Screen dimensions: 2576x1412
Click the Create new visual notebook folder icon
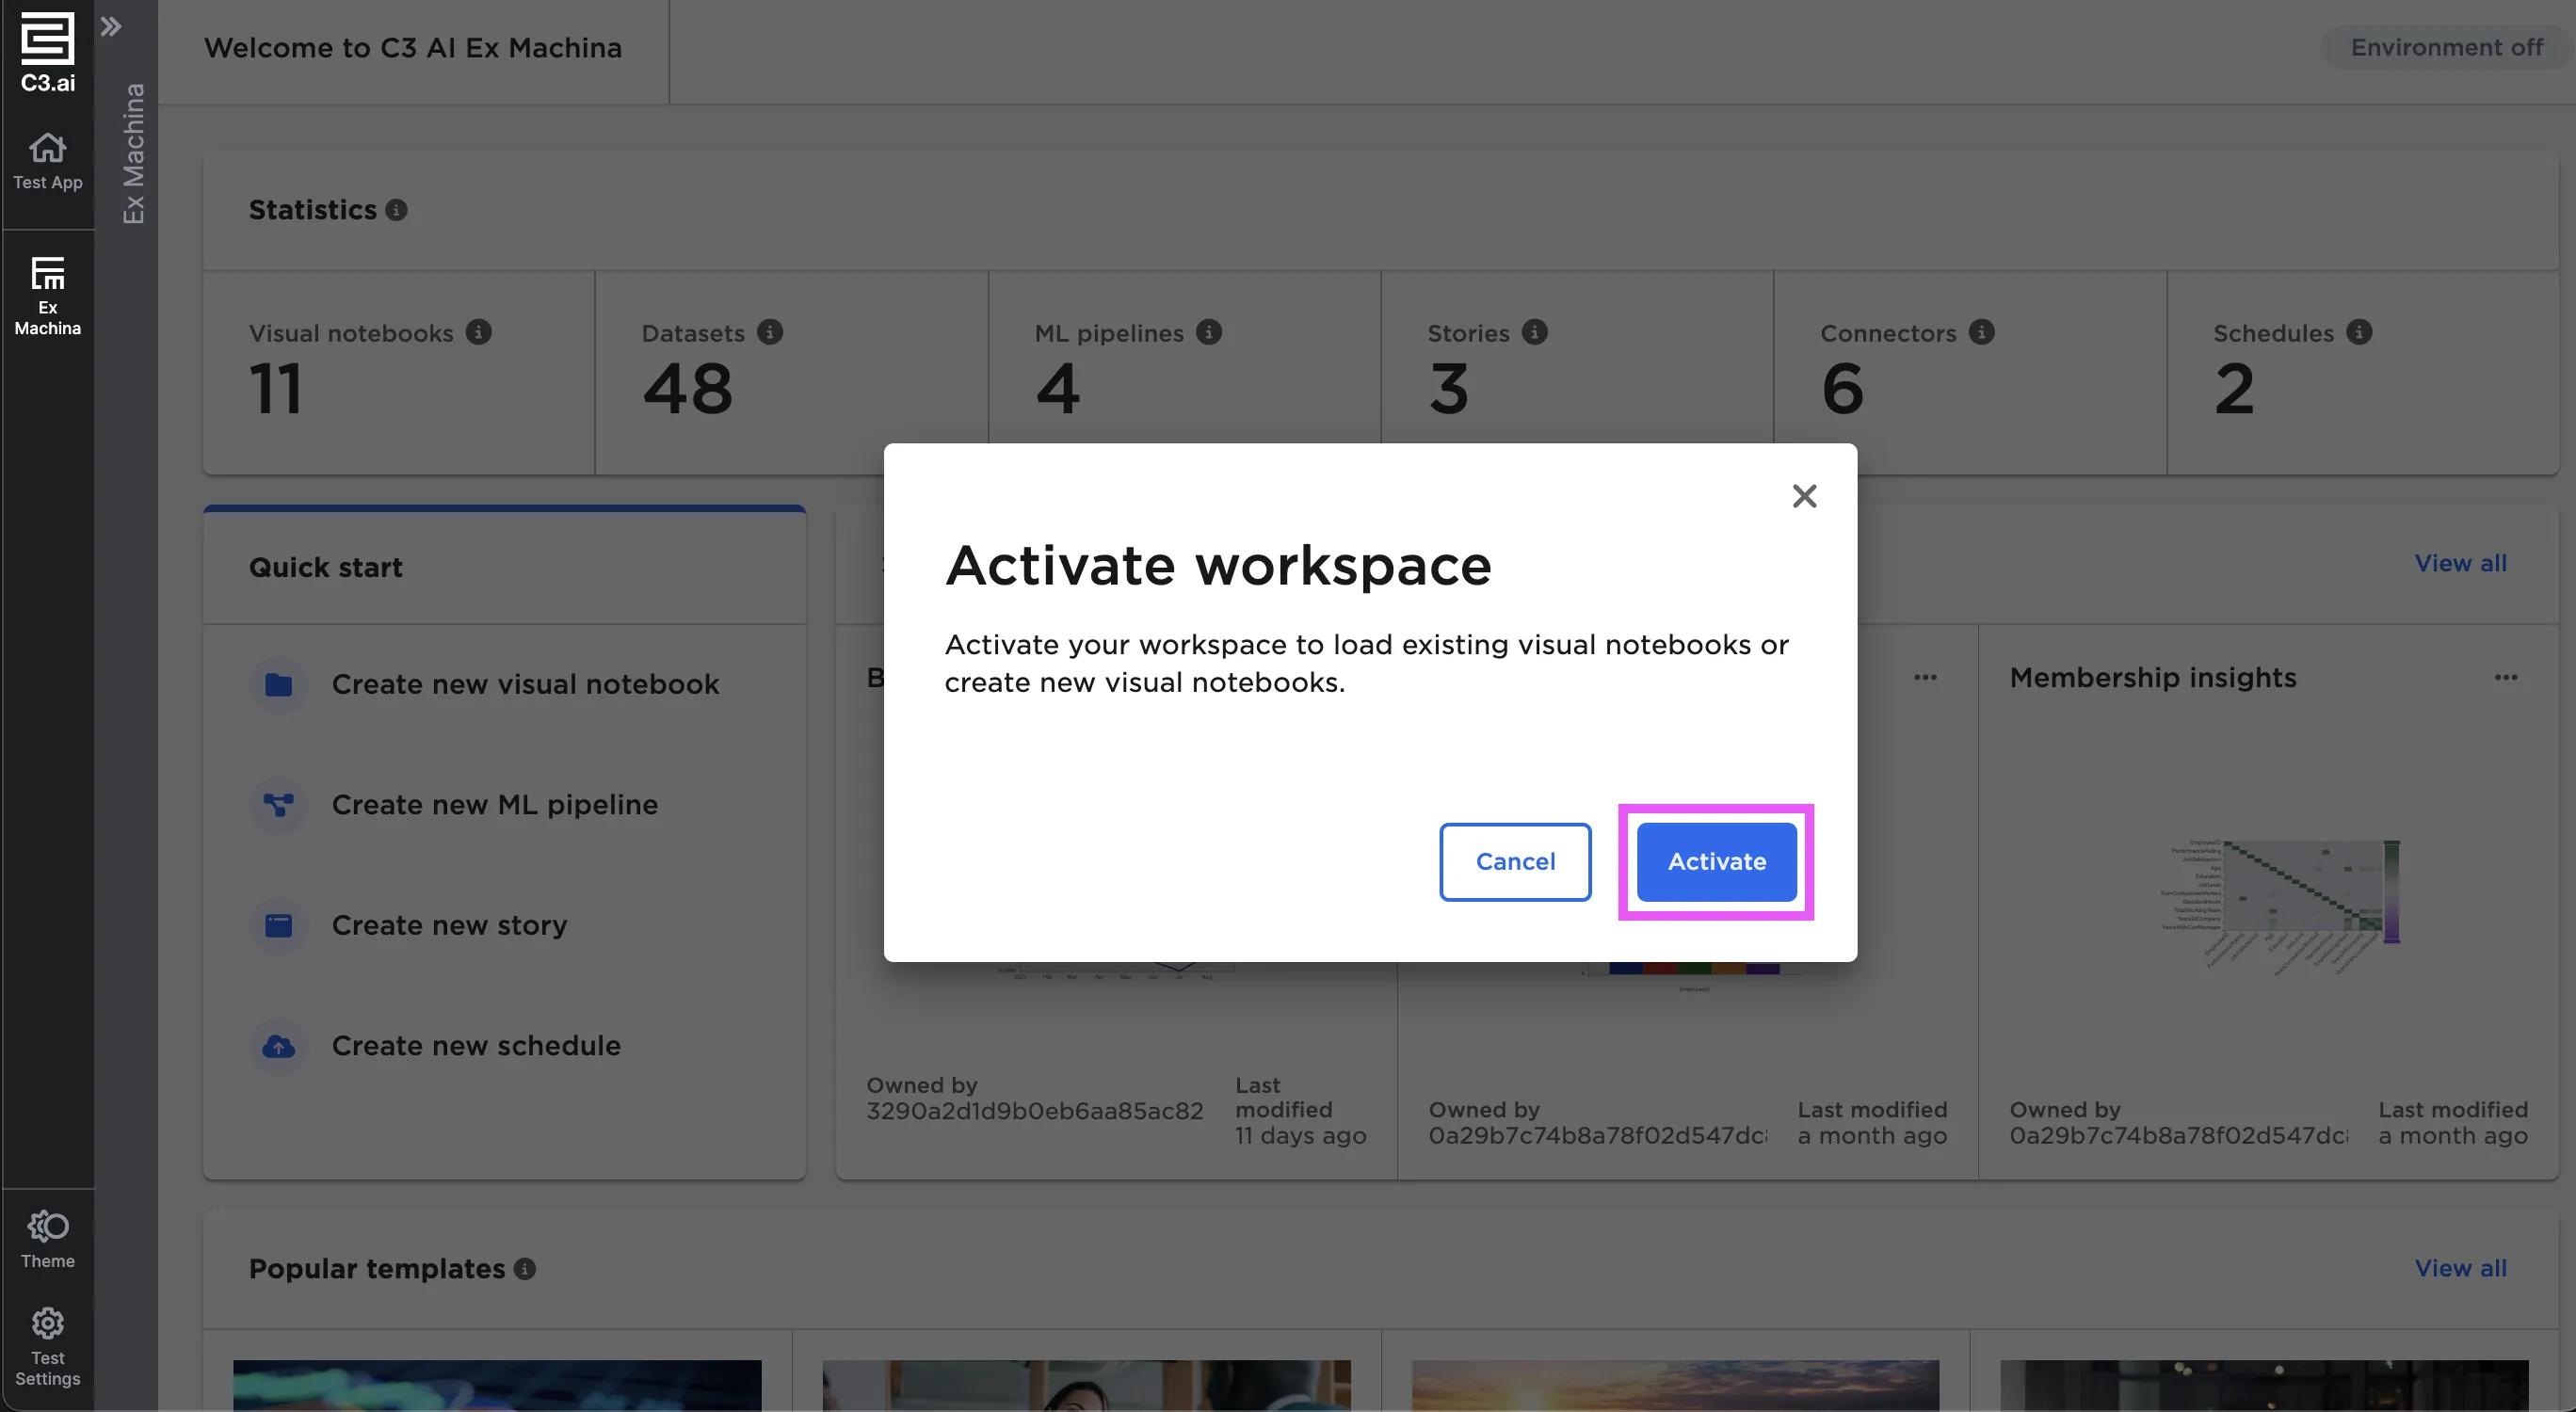277,685
